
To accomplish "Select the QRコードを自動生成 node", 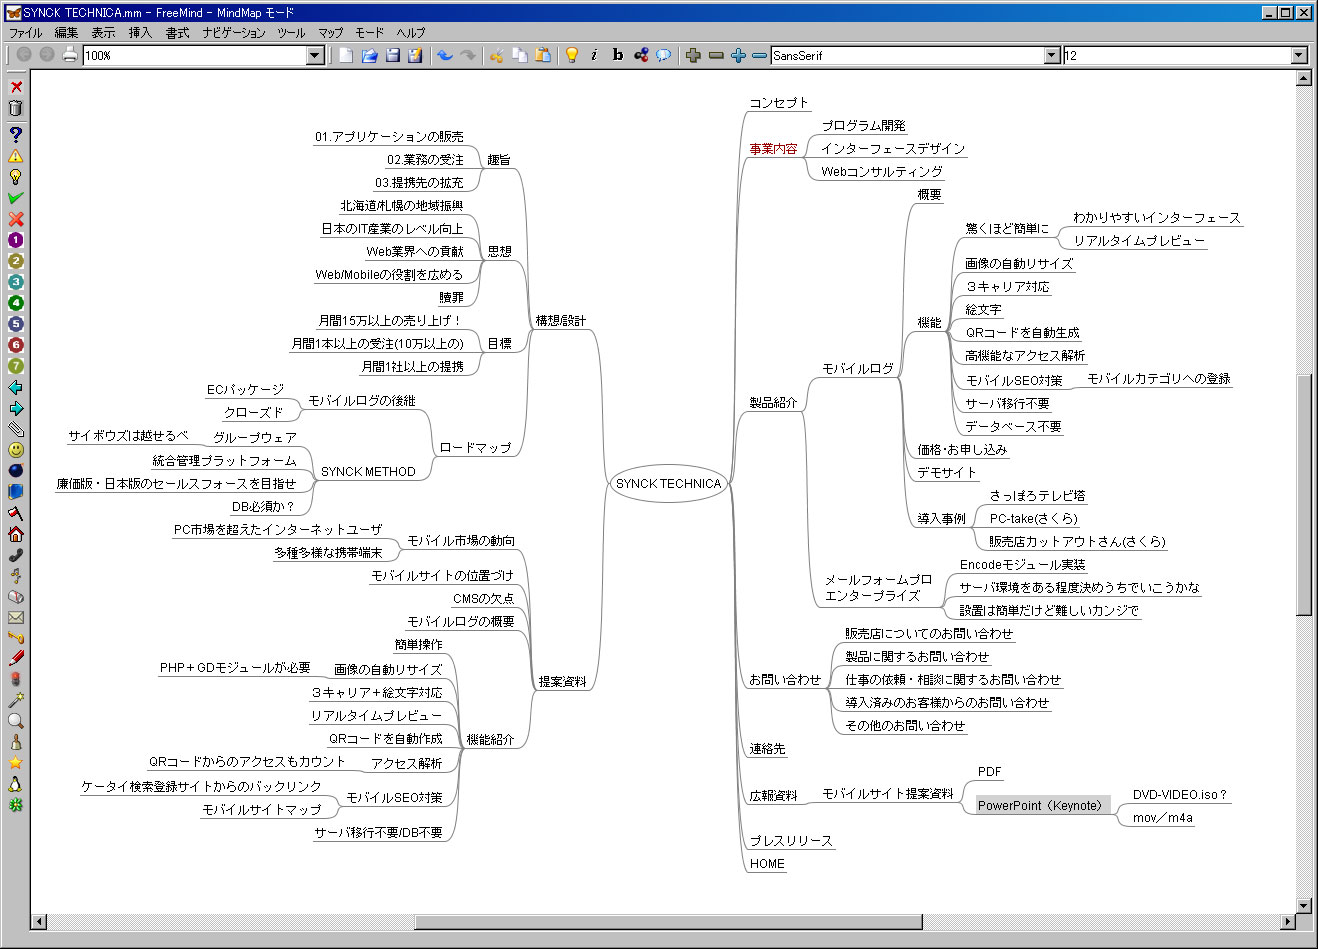I will tap(1022, 333).
